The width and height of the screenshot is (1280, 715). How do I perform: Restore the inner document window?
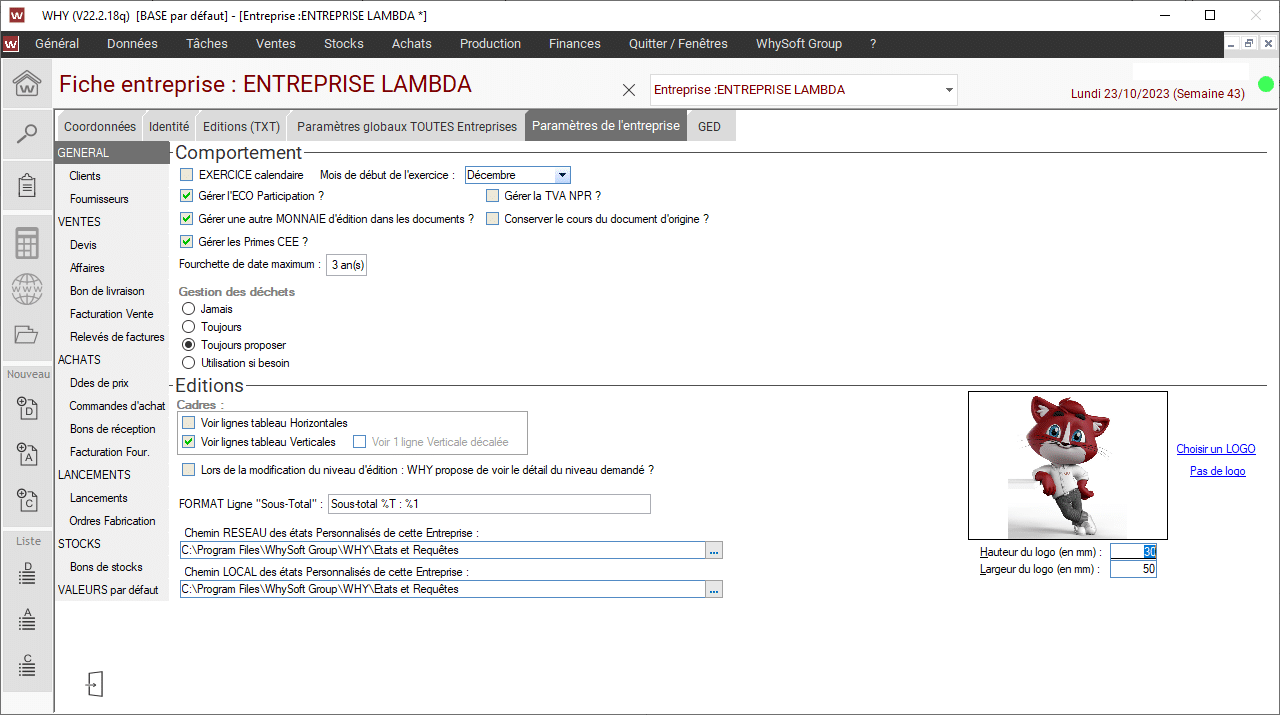[x=1249, y=44]
